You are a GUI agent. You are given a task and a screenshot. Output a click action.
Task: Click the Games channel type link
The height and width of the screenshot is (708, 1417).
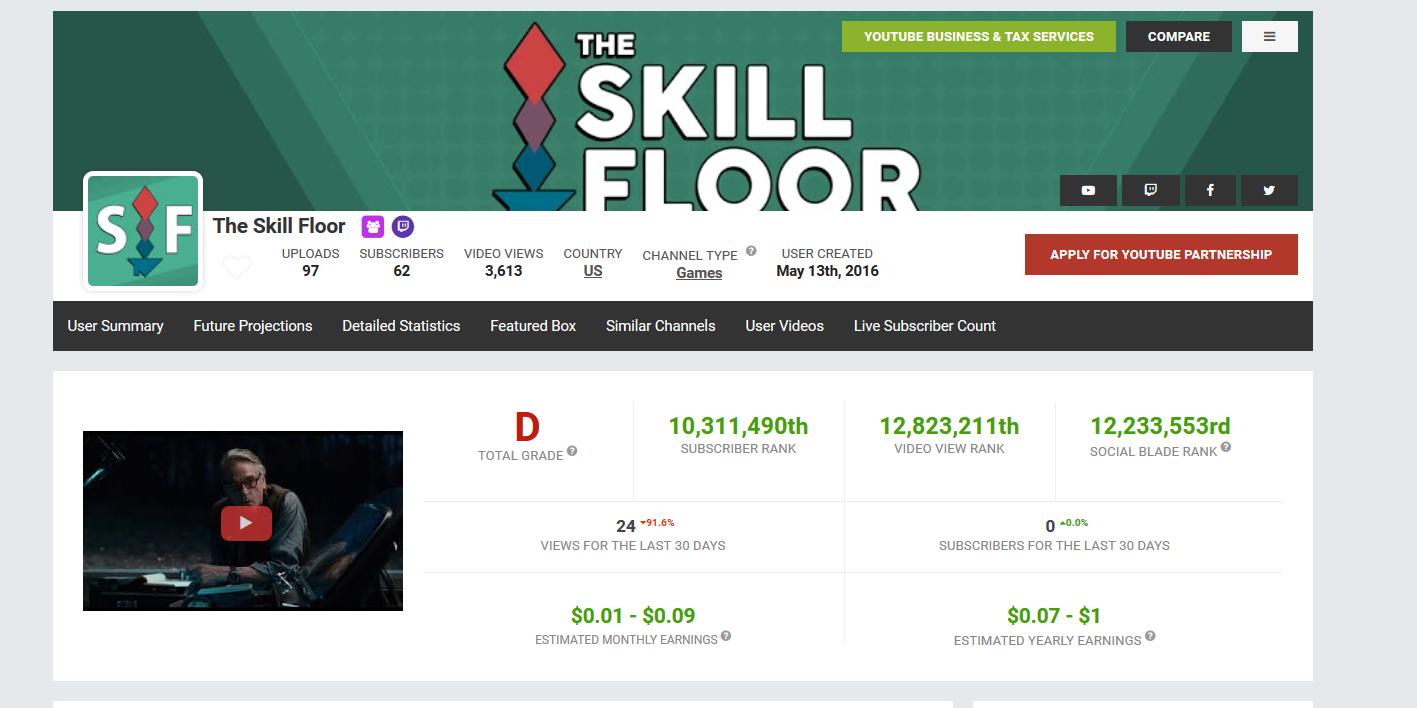(699, 273)
